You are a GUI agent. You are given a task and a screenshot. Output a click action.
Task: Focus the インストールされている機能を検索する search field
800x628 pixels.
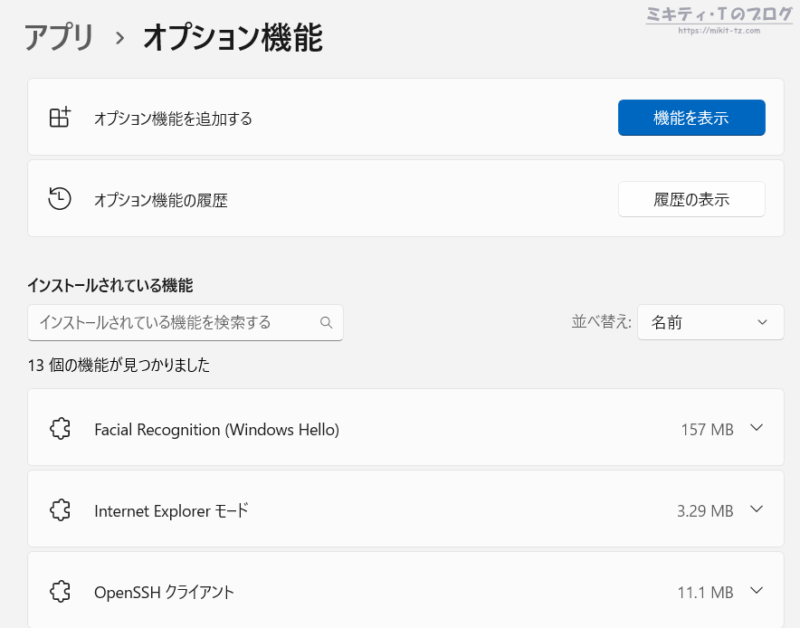[185, 322]
